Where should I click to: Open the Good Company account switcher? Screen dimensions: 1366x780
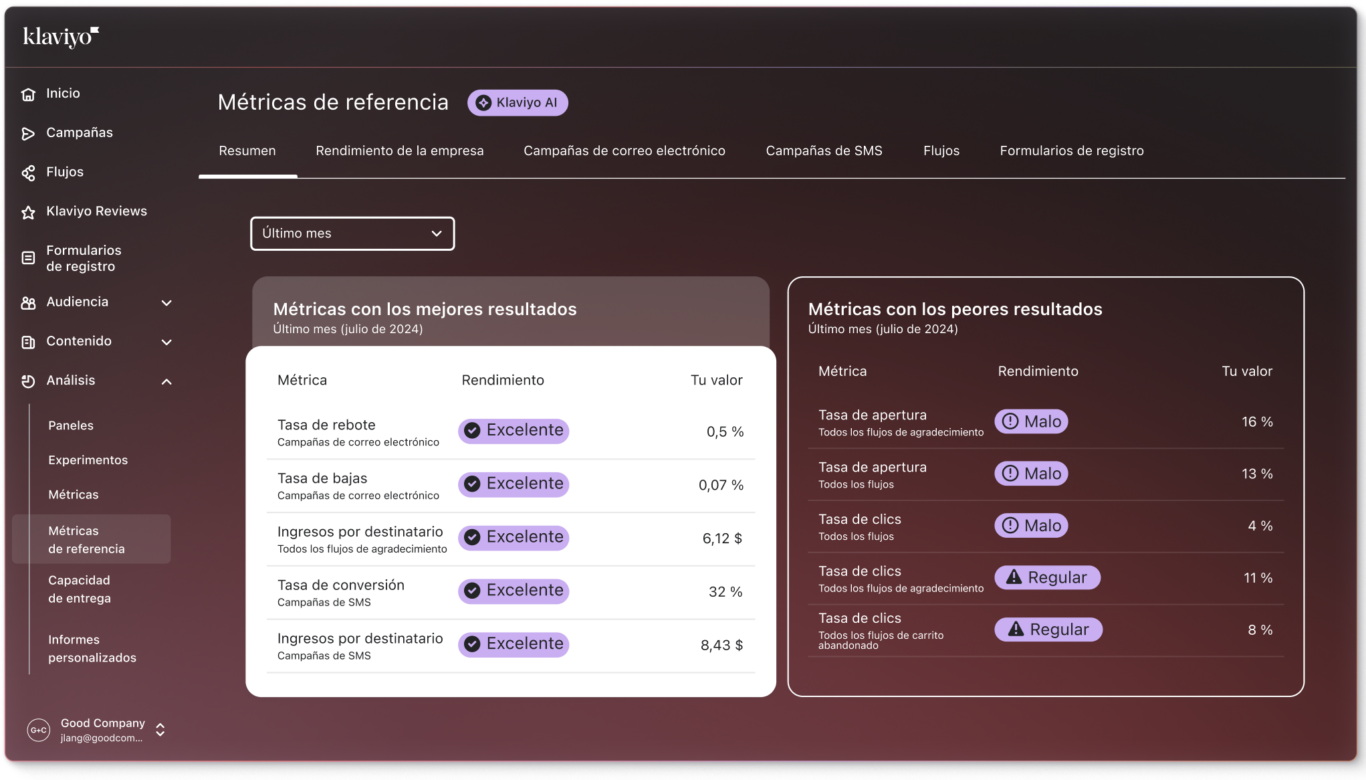(159, 730)
